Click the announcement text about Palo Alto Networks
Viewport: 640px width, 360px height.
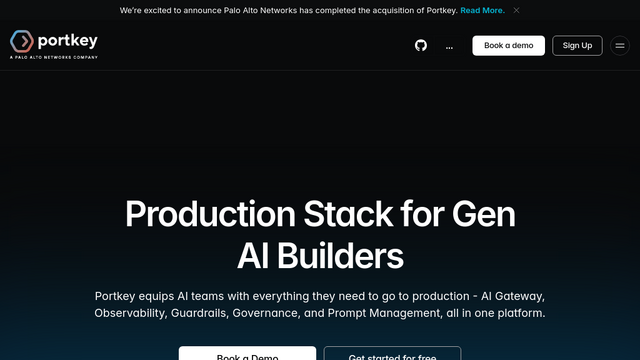pyautogui.click(x=289, y=11)
